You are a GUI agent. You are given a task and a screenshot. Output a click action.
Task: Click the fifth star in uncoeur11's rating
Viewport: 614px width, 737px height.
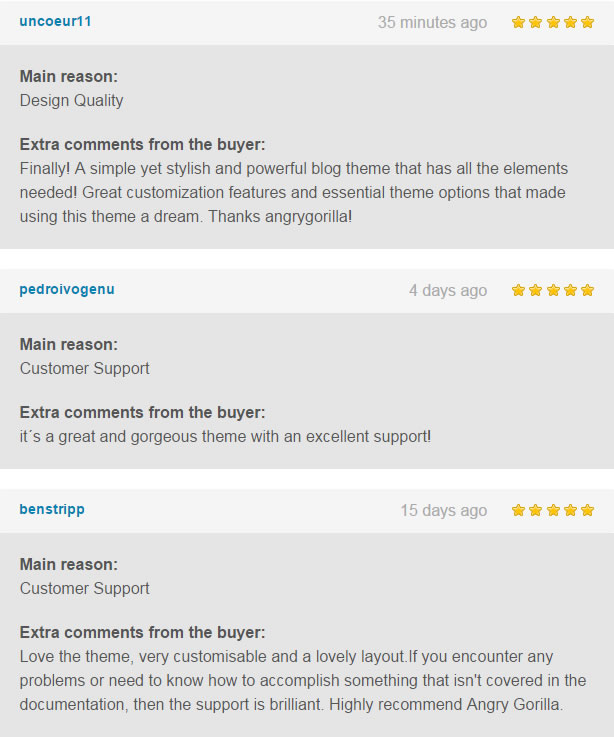tap(586, 22)
